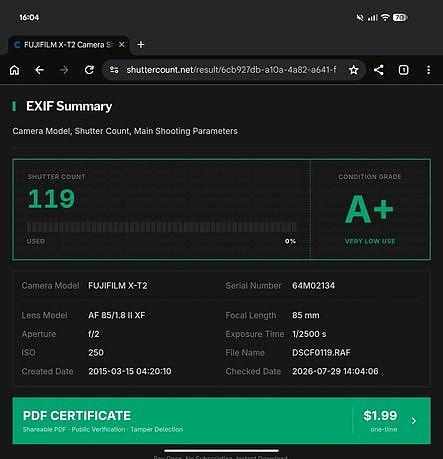
Task: Tap serial number 64M02134
Action: (x=313, y=286)
